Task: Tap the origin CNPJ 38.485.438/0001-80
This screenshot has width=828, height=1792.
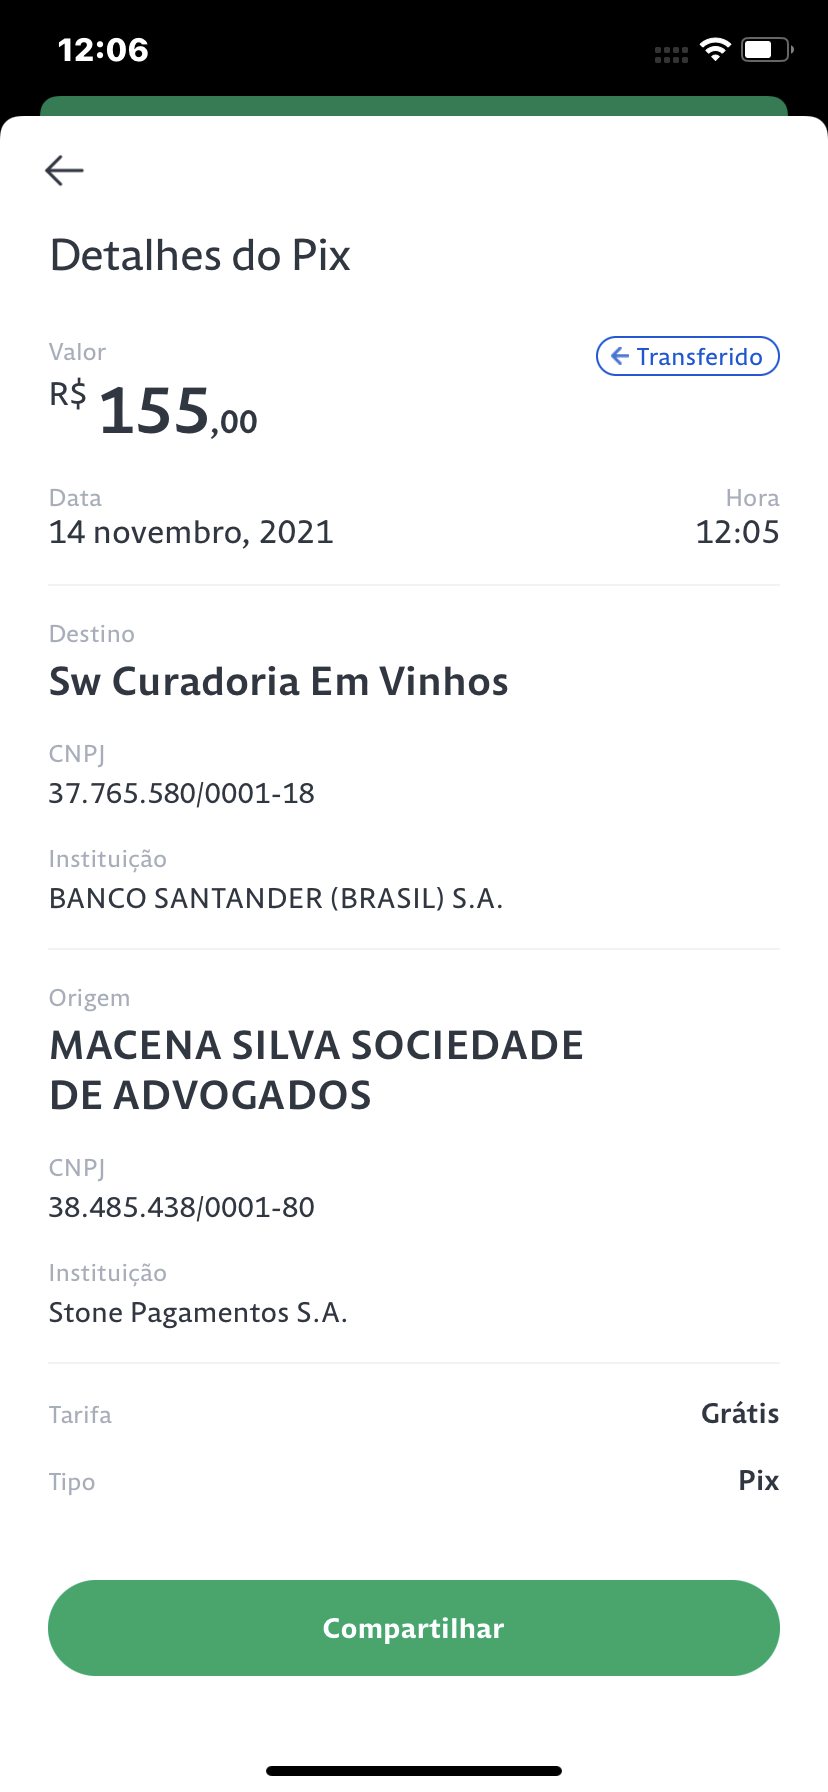Action: [182, 1207]
